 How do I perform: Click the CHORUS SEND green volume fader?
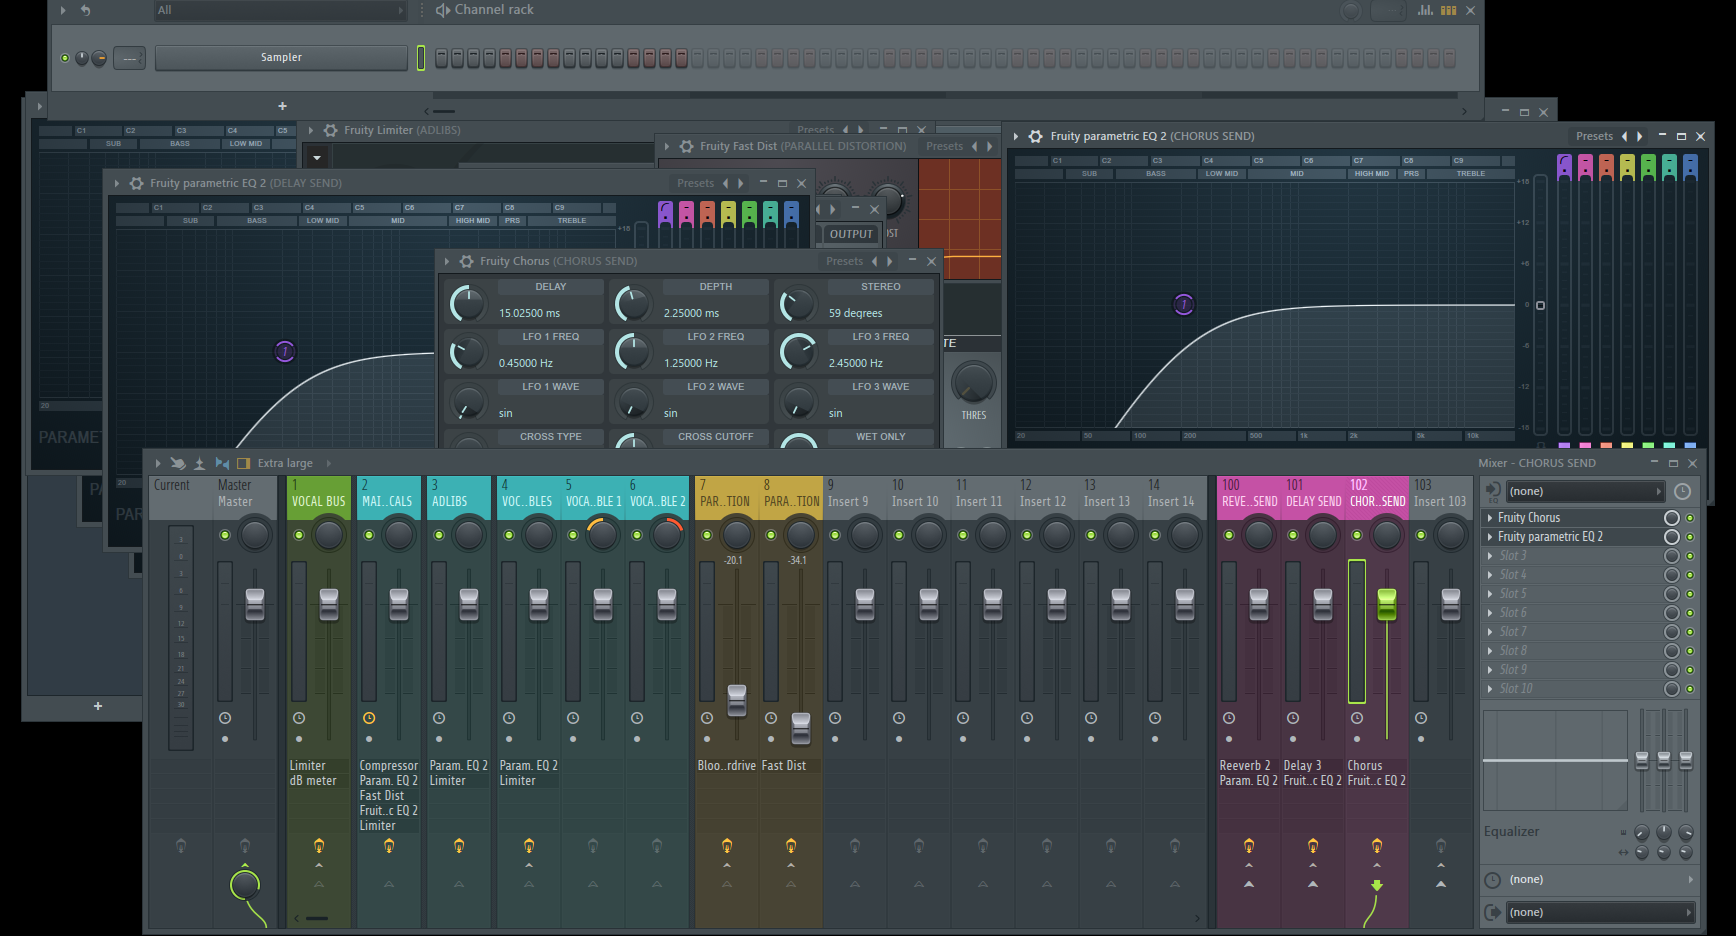(x=1387, y=603)
